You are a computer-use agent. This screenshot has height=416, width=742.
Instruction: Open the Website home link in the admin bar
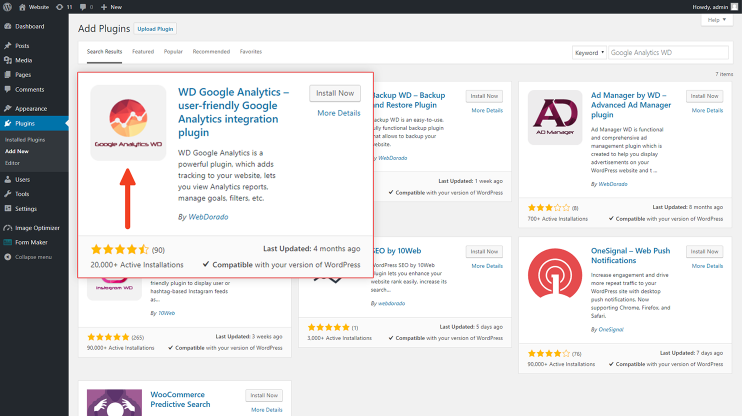(x=34, y=7)
